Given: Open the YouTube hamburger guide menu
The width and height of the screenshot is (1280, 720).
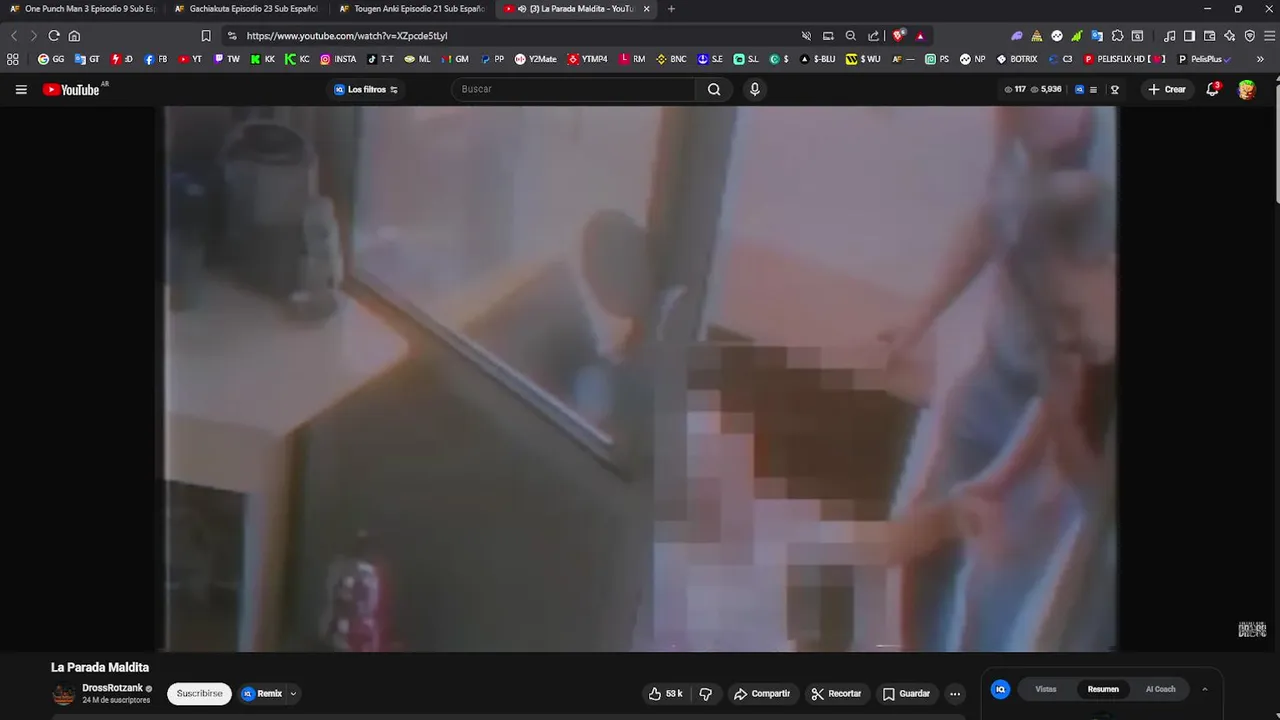Looking at the screenshot, I should coord(21,89).
